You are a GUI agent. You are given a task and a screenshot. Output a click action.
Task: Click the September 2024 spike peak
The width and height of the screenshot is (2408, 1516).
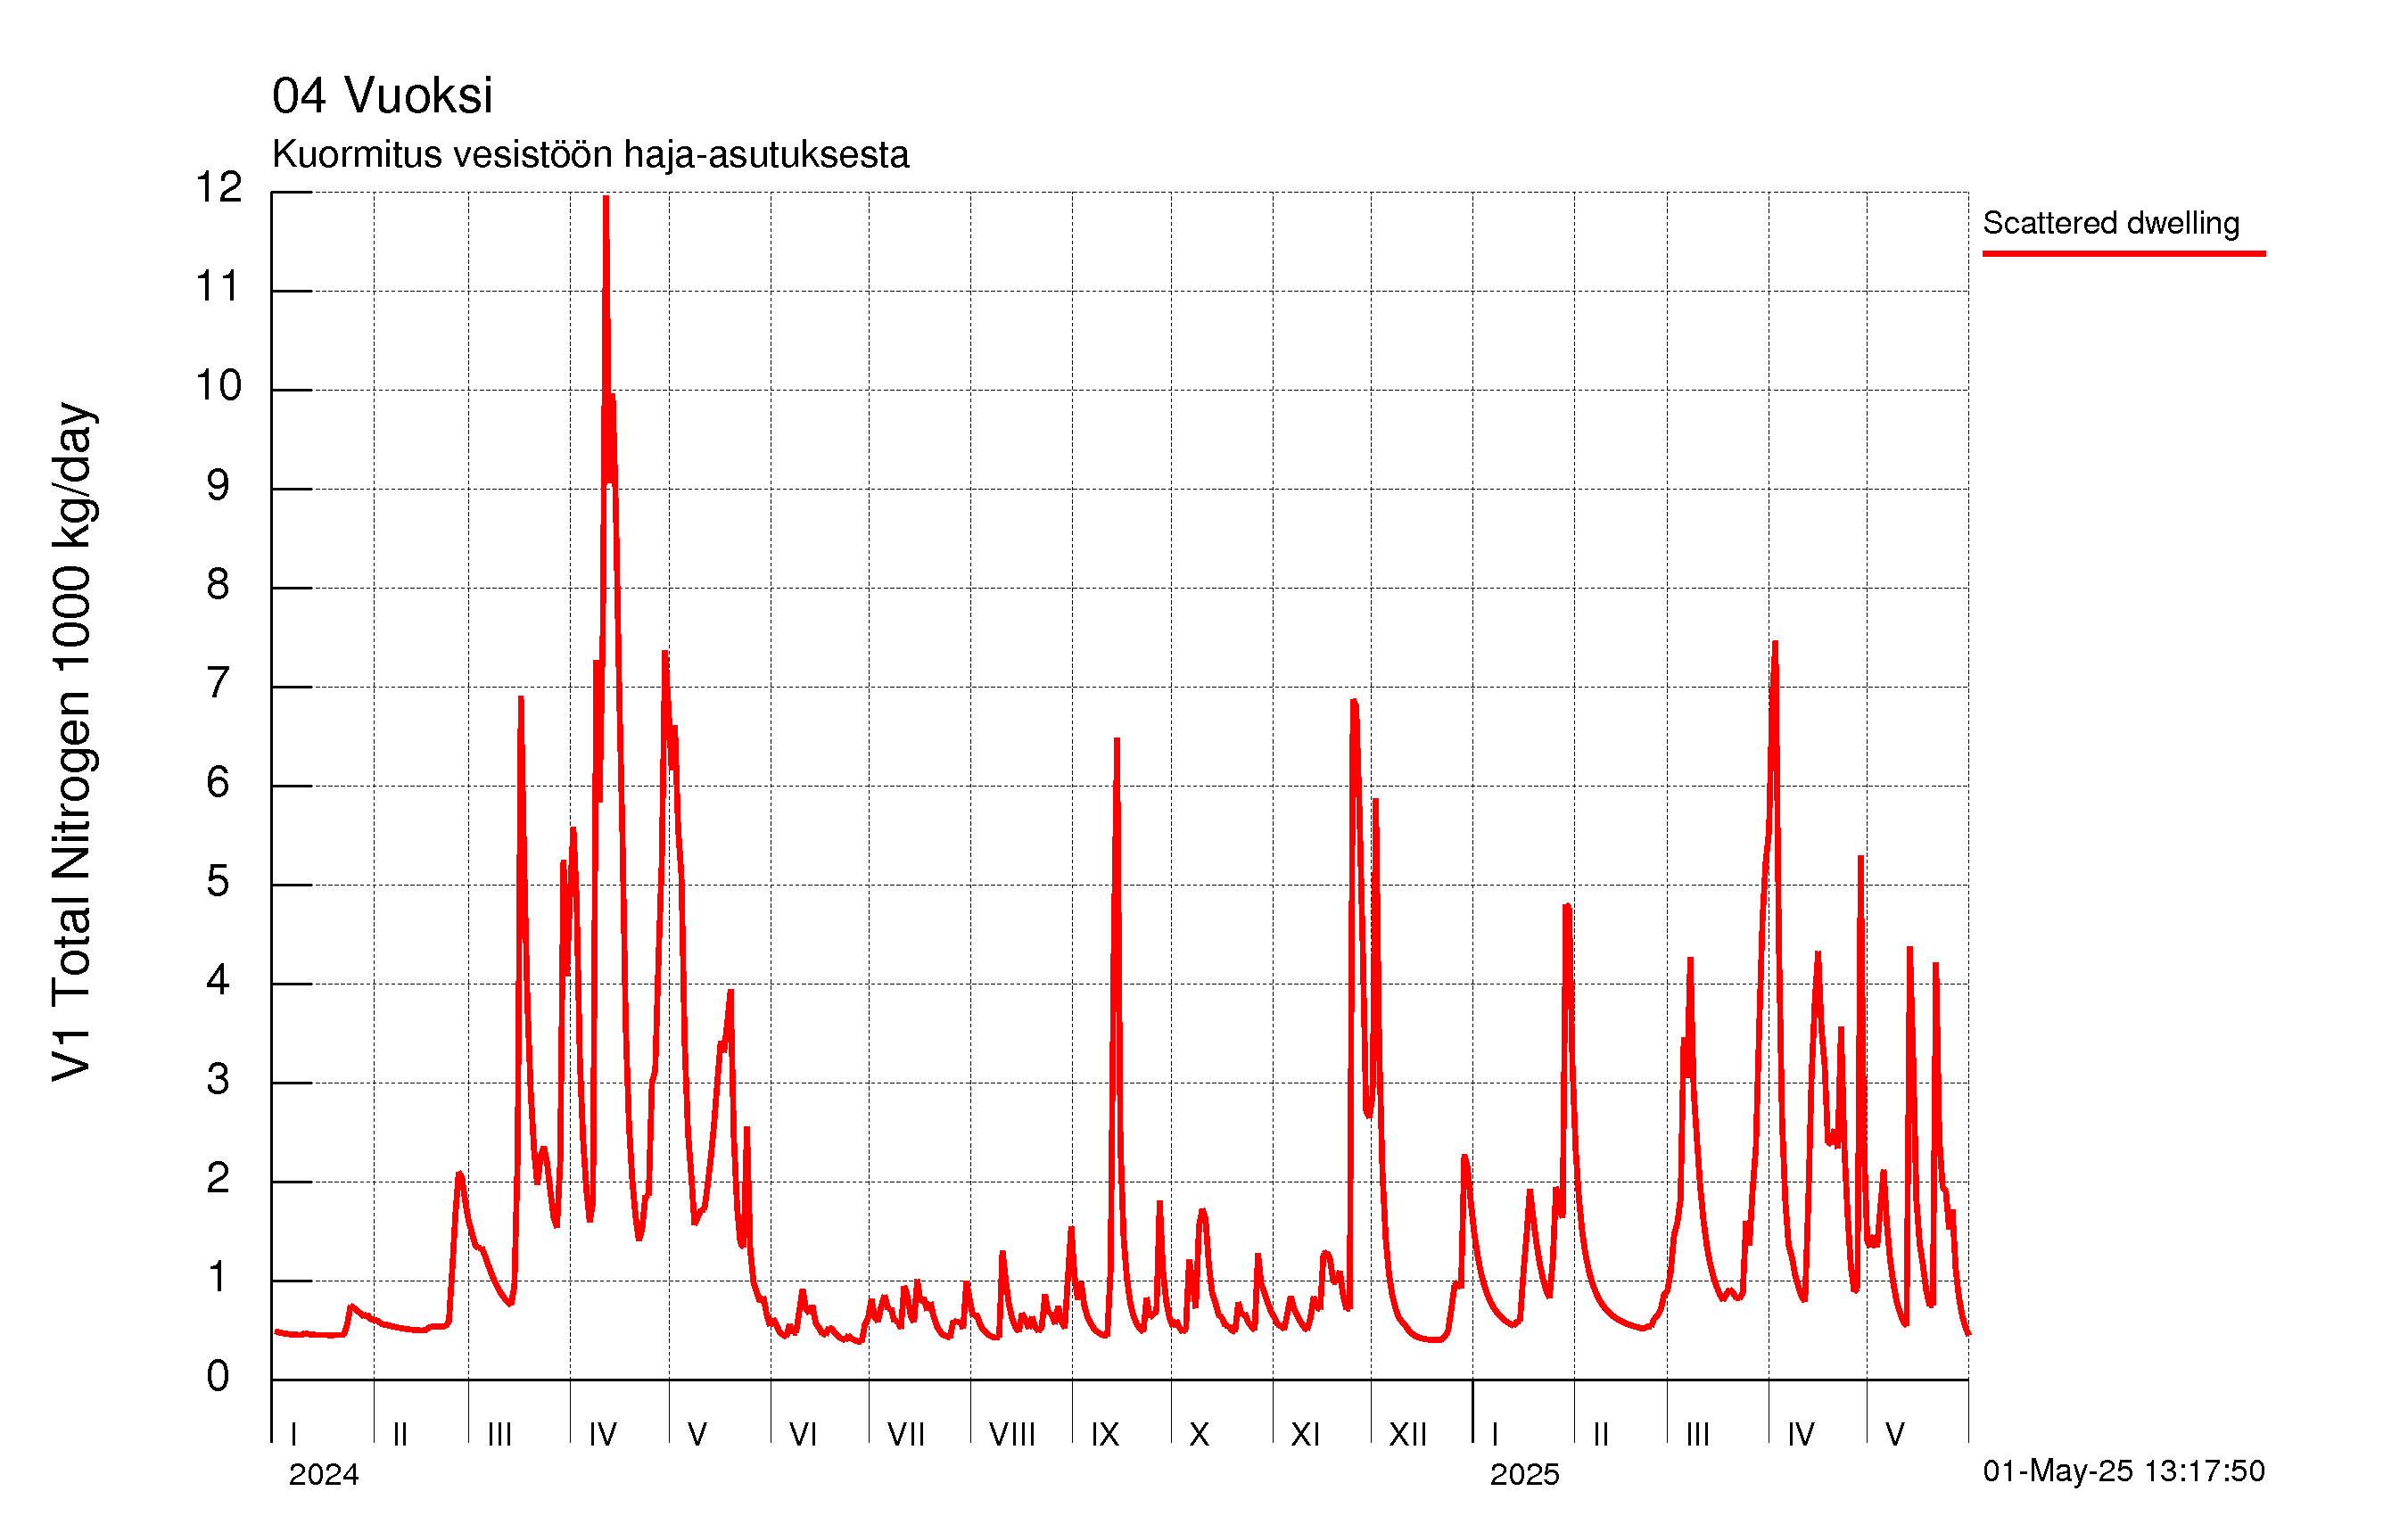(x=1117, y=741)
